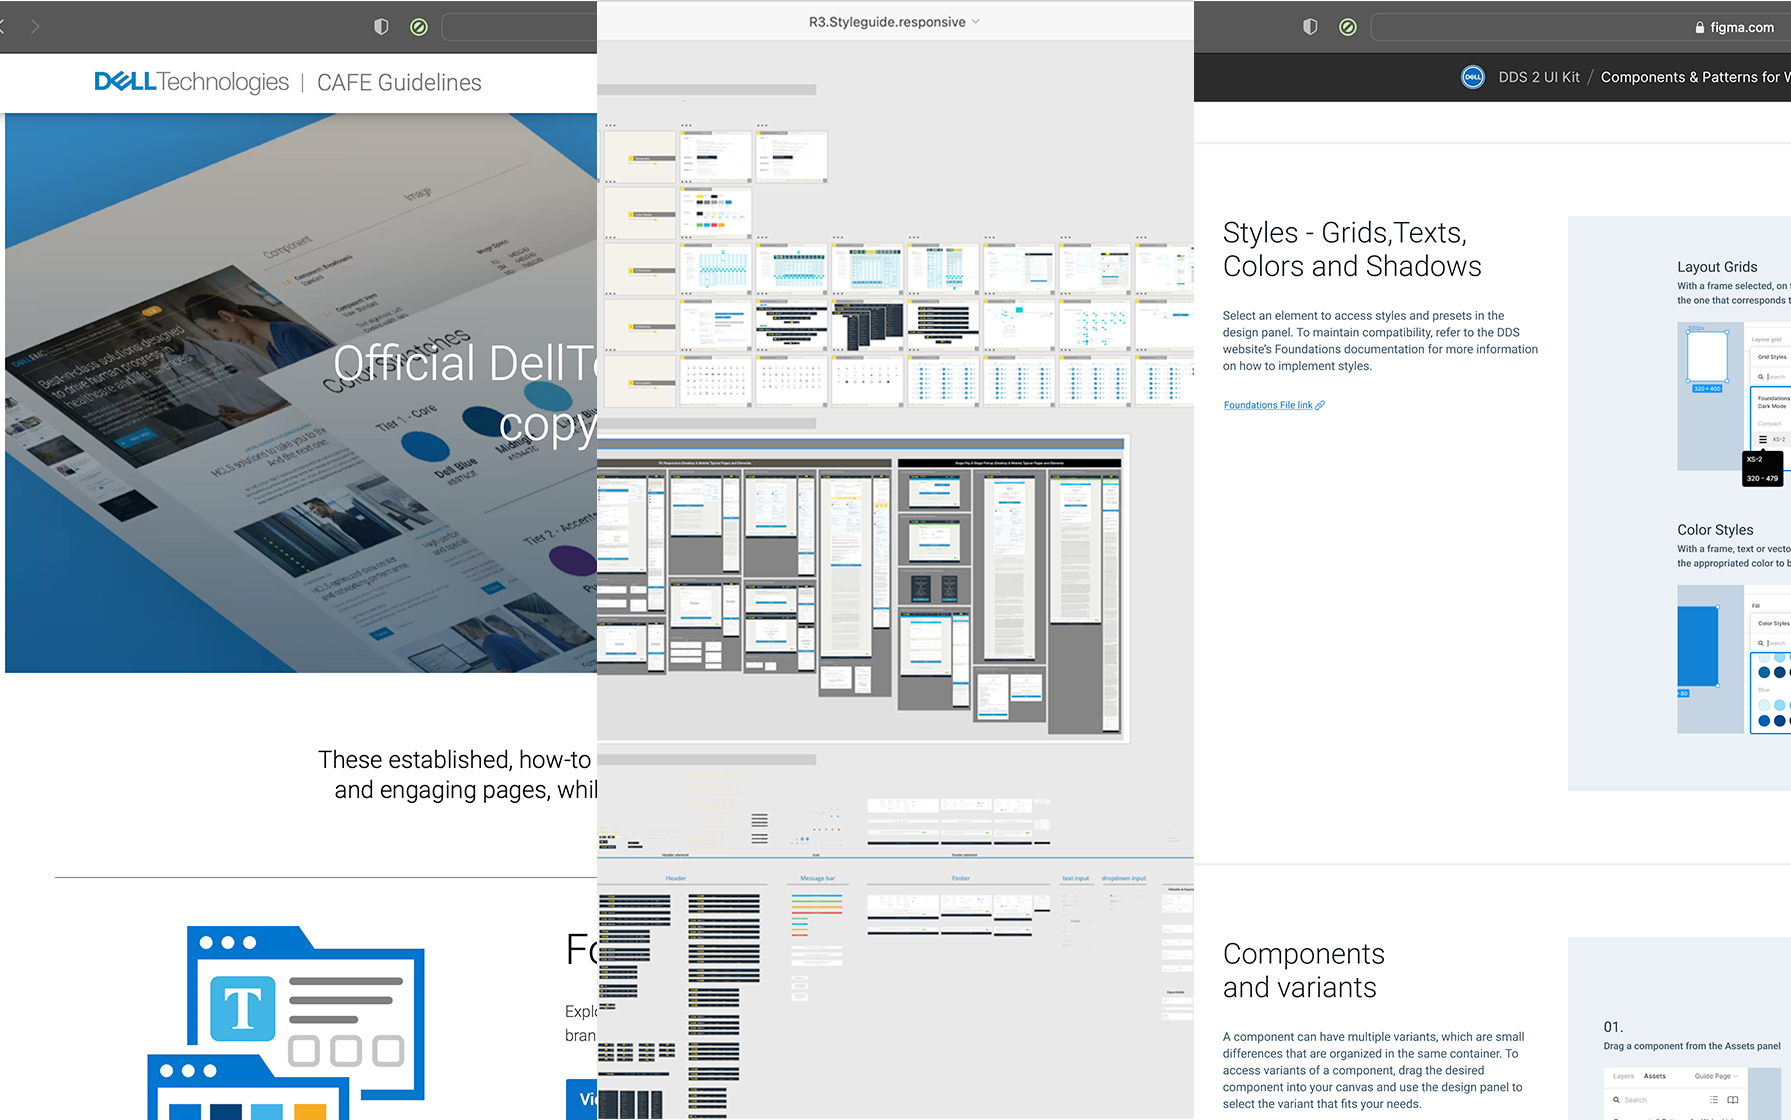The width and height of the screenshot is (1791, 1120).
Task: Click the lock icon next to figma.com
Action: point(1700,28)
